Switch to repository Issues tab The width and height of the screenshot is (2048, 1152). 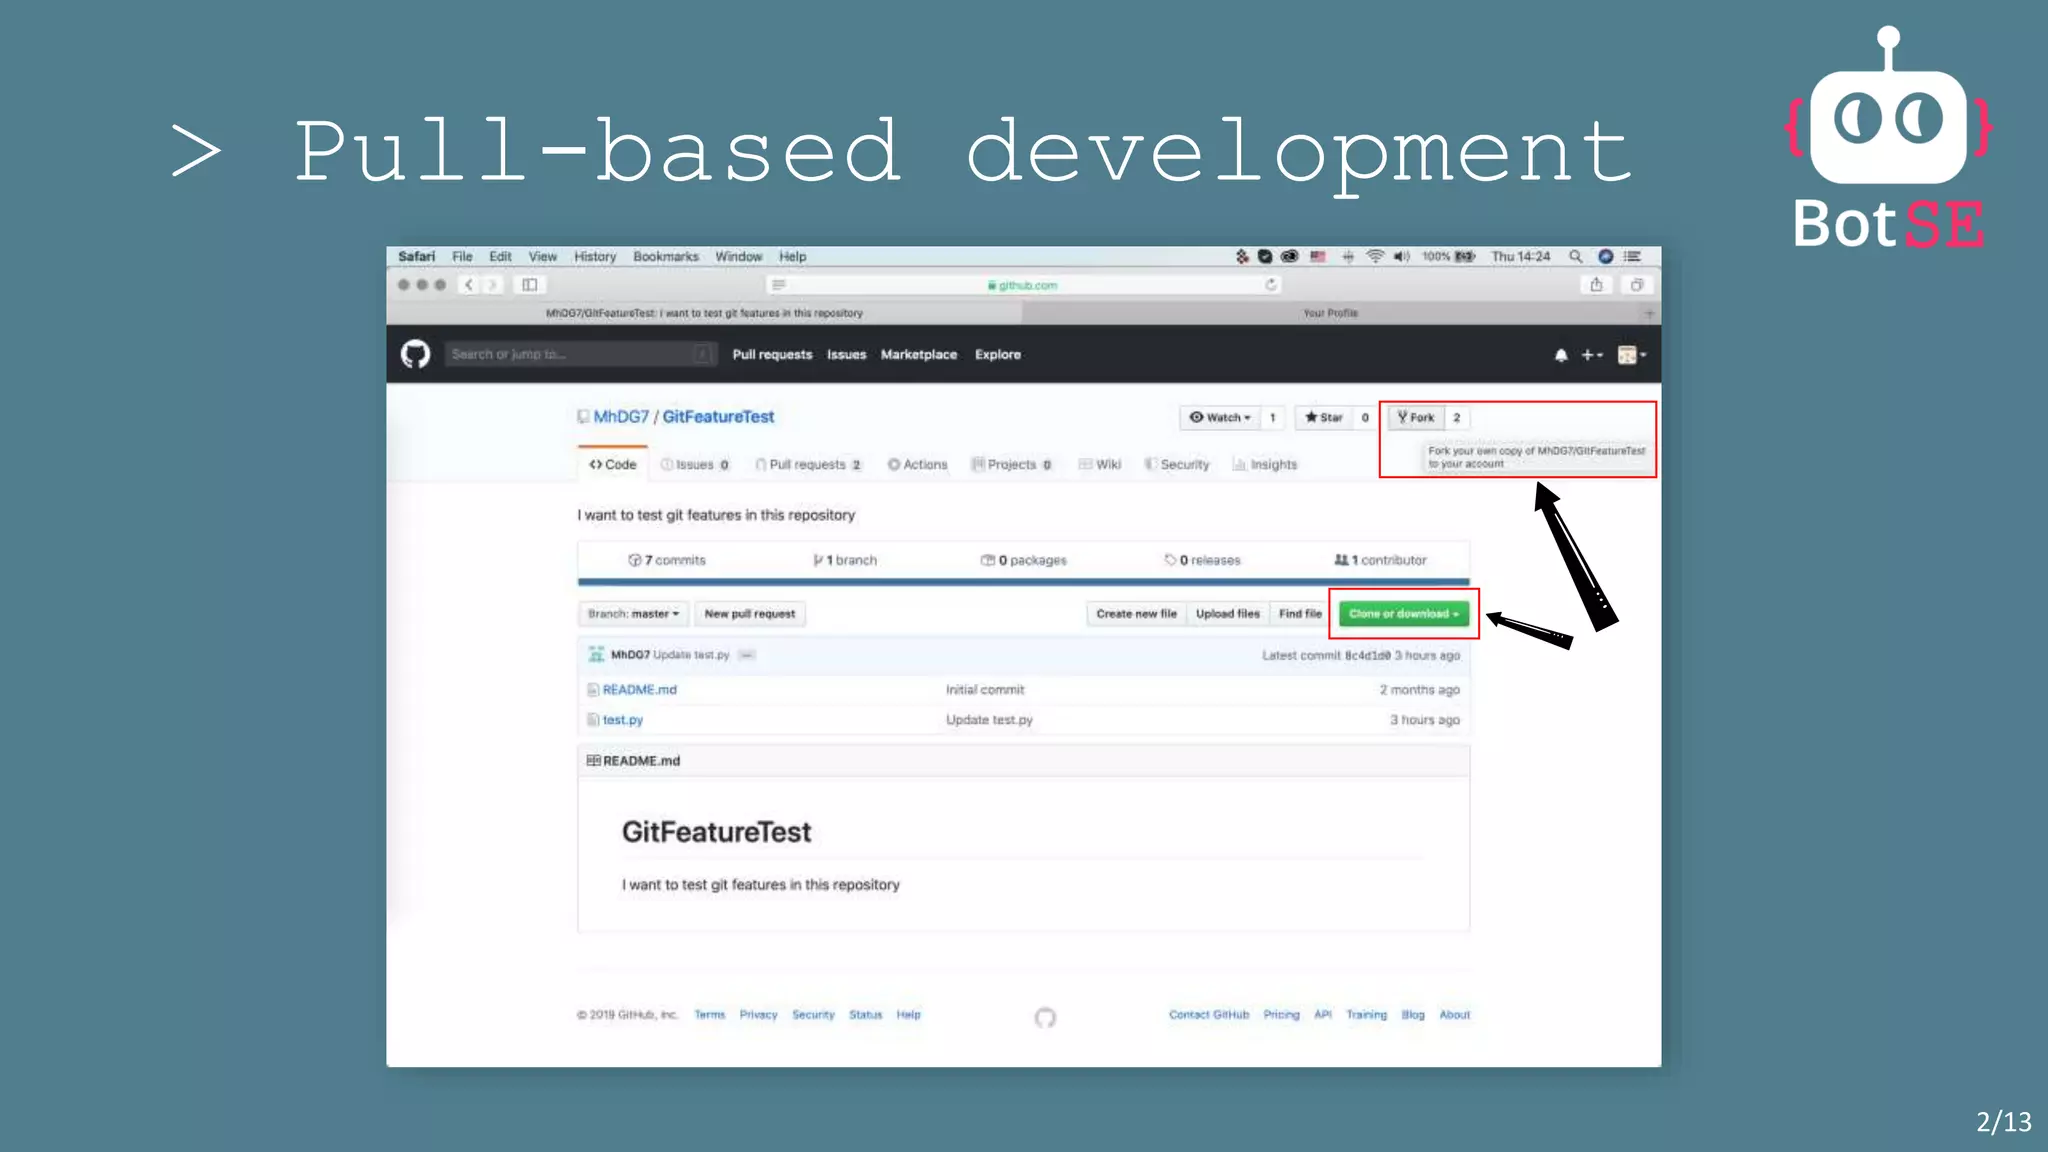coord(695,464)
